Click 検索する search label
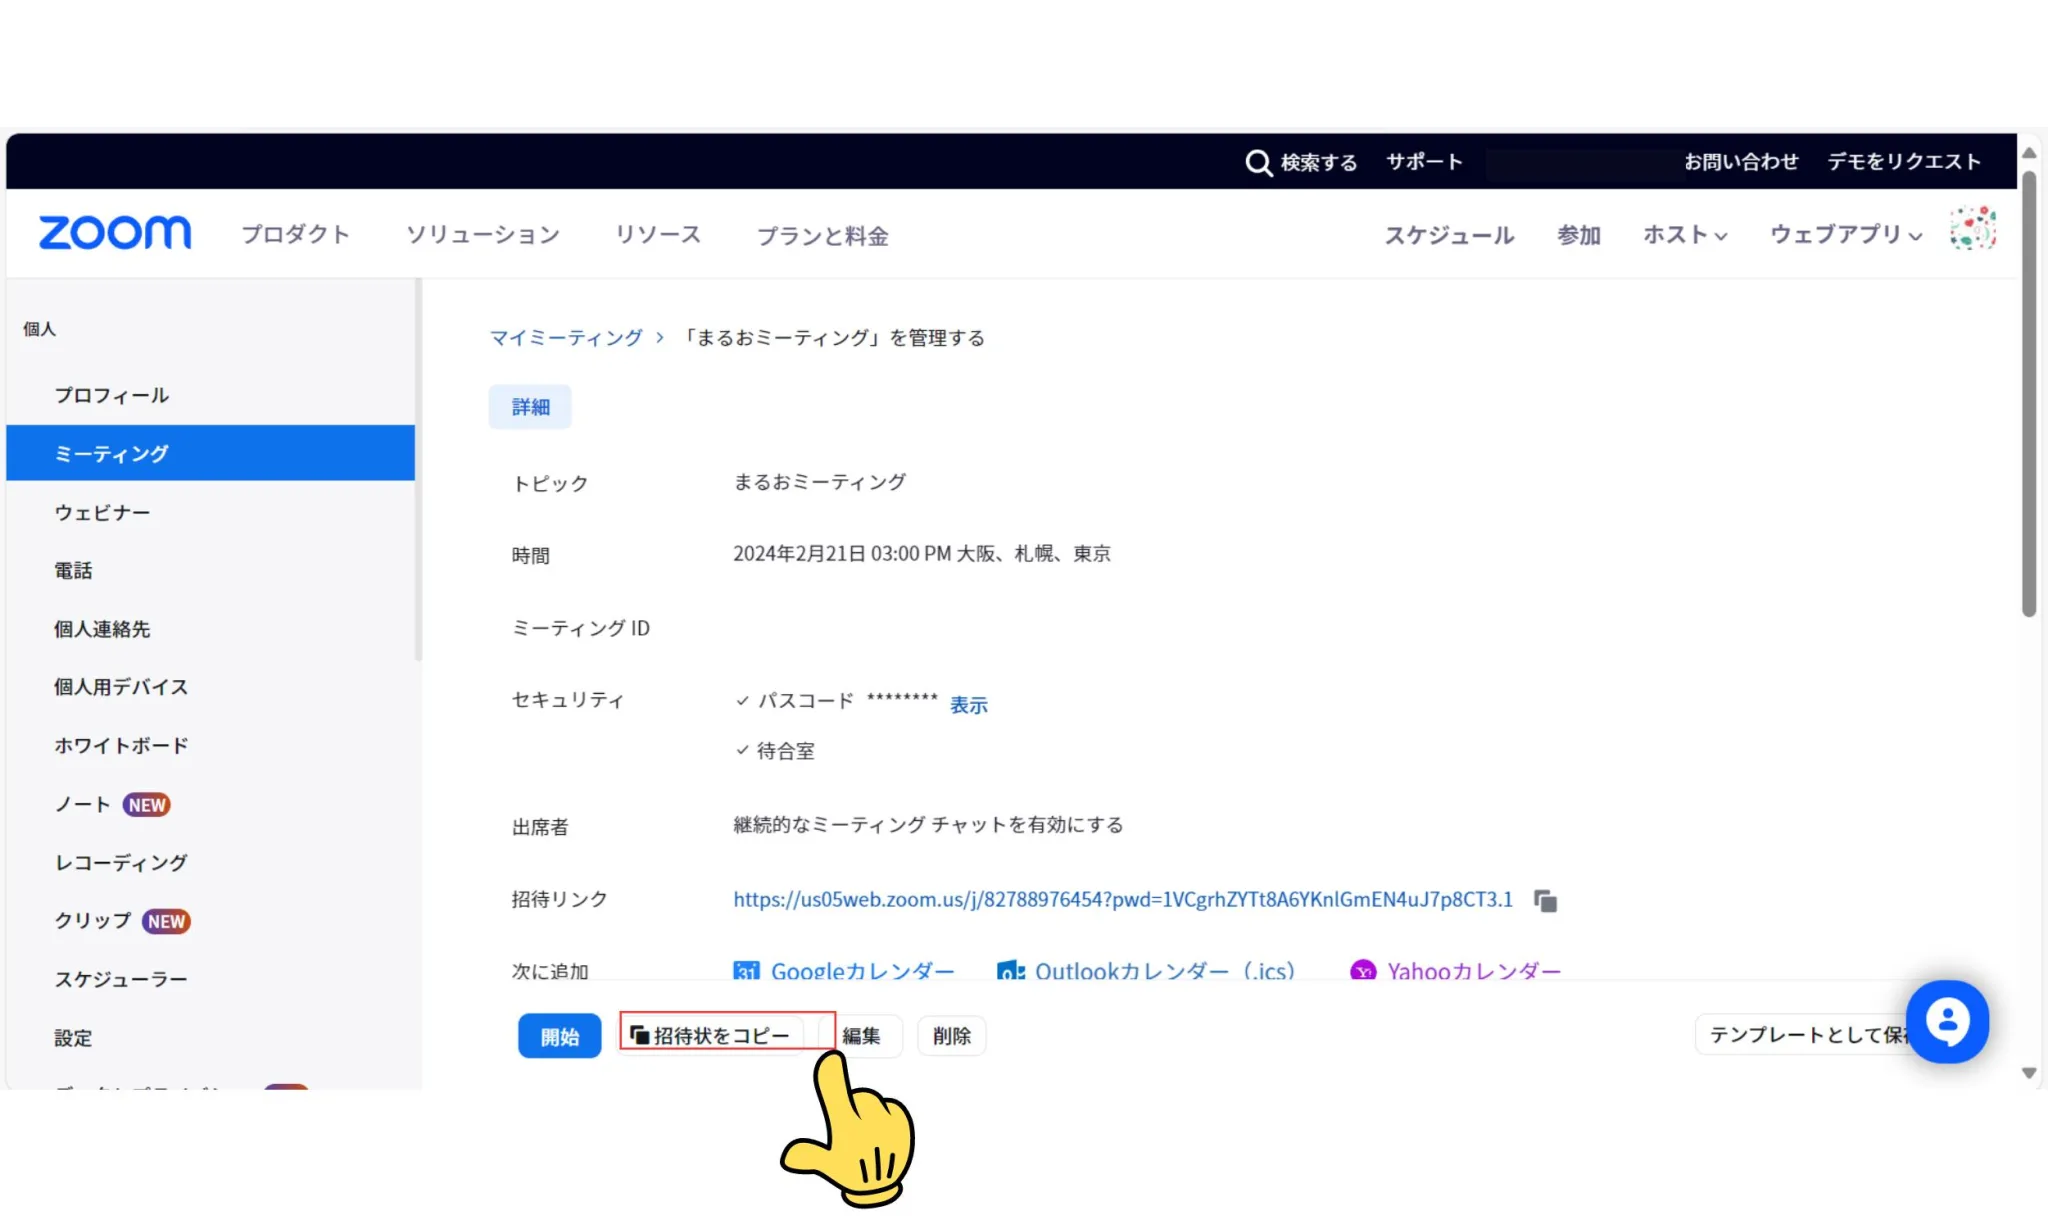 (1318, 162)
